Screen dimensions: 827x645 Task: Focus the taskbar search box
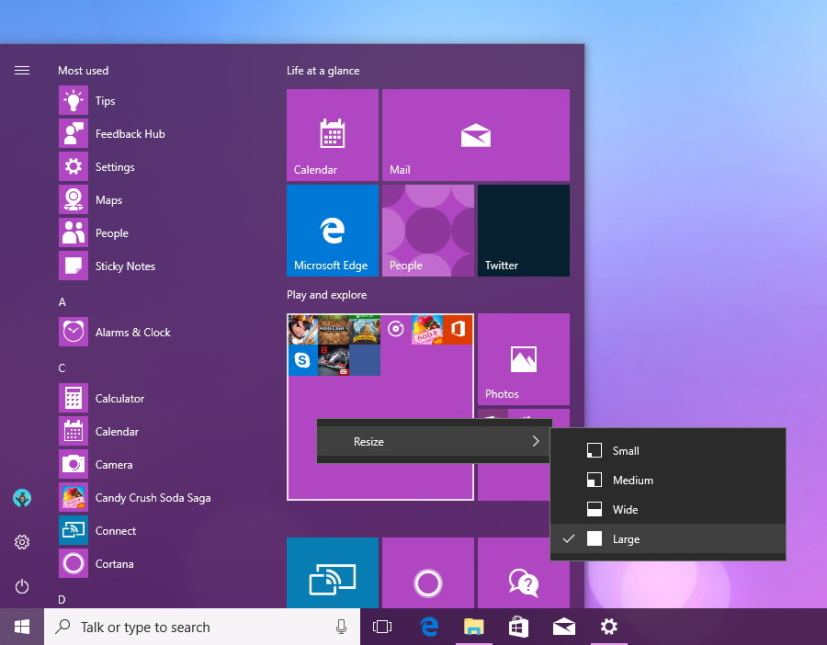coord(202,627)
